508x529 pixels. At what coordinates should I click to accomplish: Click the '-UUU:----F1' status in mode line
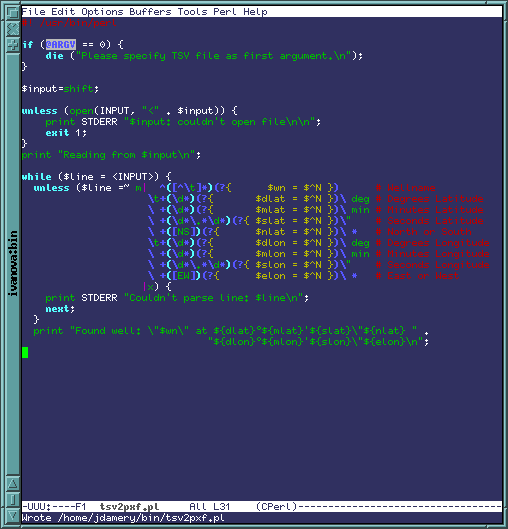coord(54,507)
